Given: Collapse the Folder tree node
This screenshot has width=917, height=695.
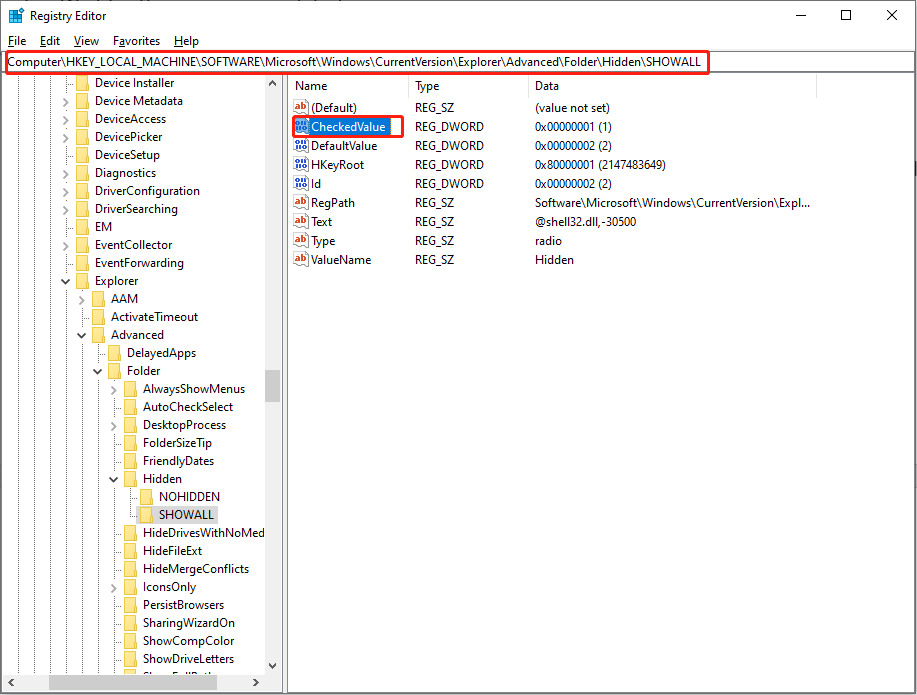Looking at the screenshot, I should tap(98, 371).
